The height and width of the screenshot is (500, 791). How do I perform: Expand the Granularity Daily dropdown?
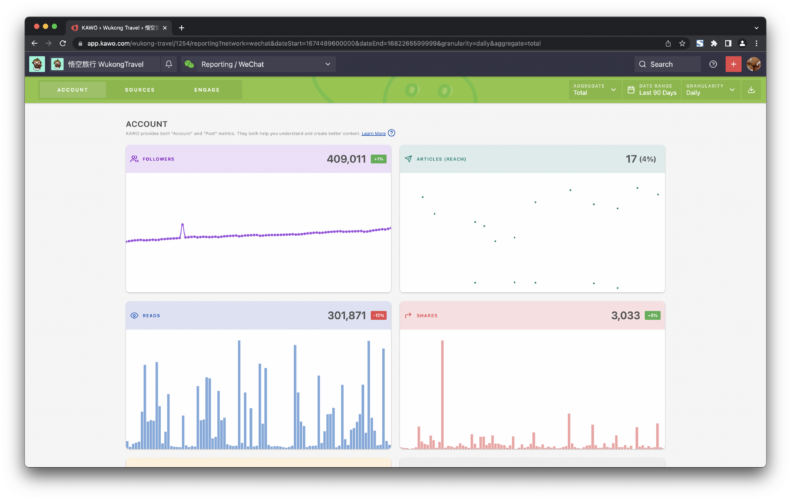point(711,90)
